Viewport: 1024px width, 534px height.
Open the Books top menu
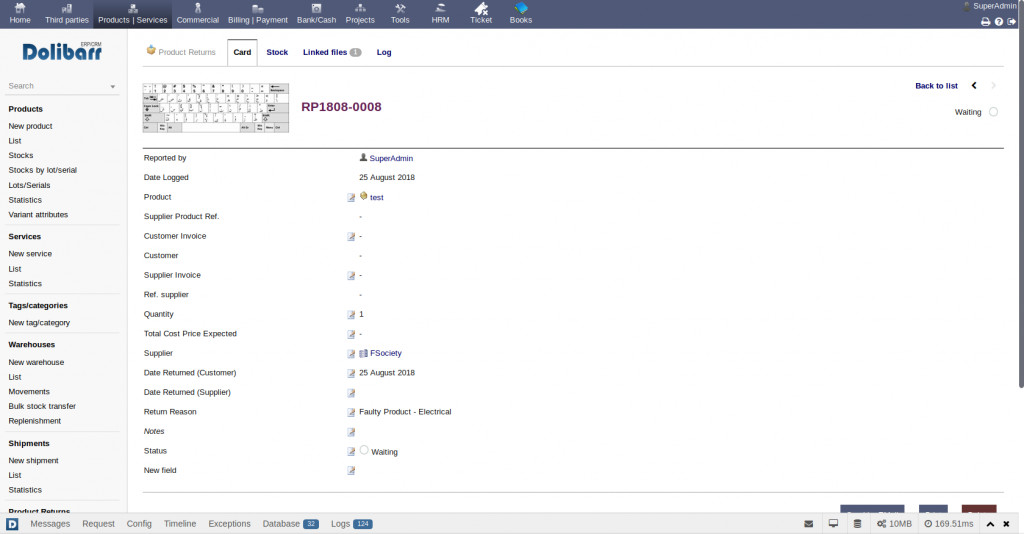pos(520,14)
